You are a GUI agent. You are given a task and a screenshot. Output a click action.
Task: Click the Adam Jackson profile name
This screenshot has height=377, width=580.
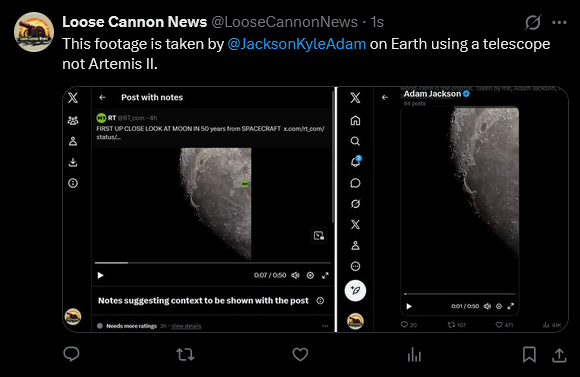(432, 94)
